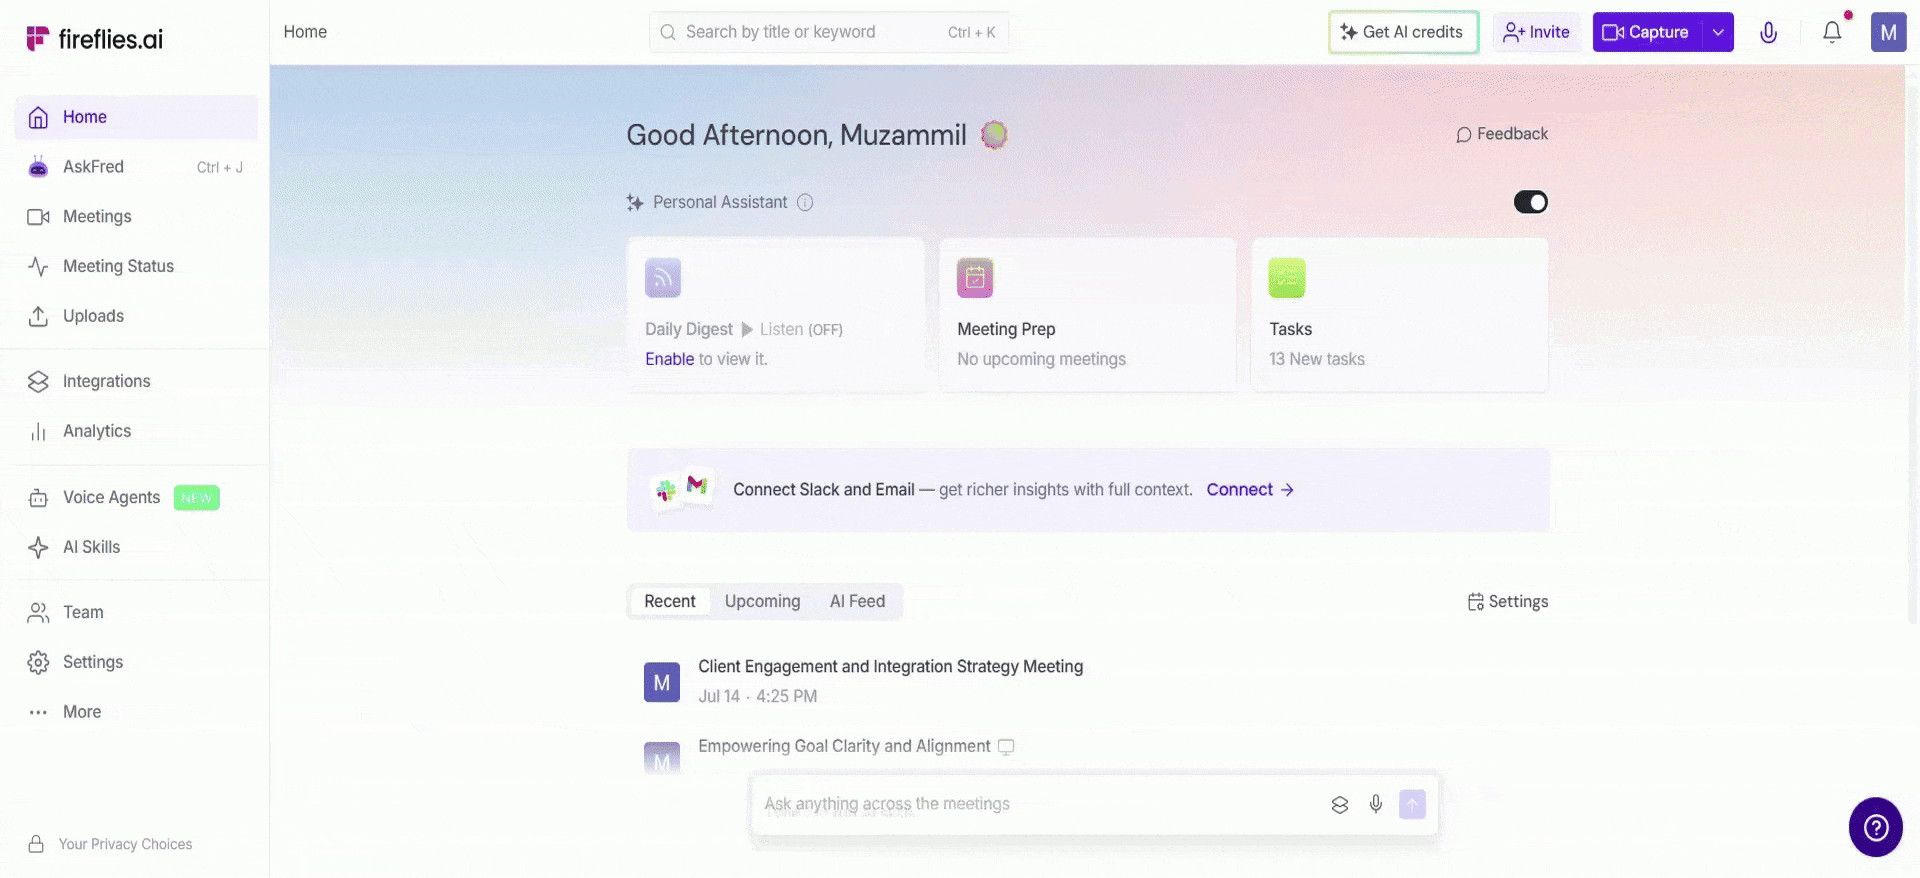Open AskFred assistant

136,167
